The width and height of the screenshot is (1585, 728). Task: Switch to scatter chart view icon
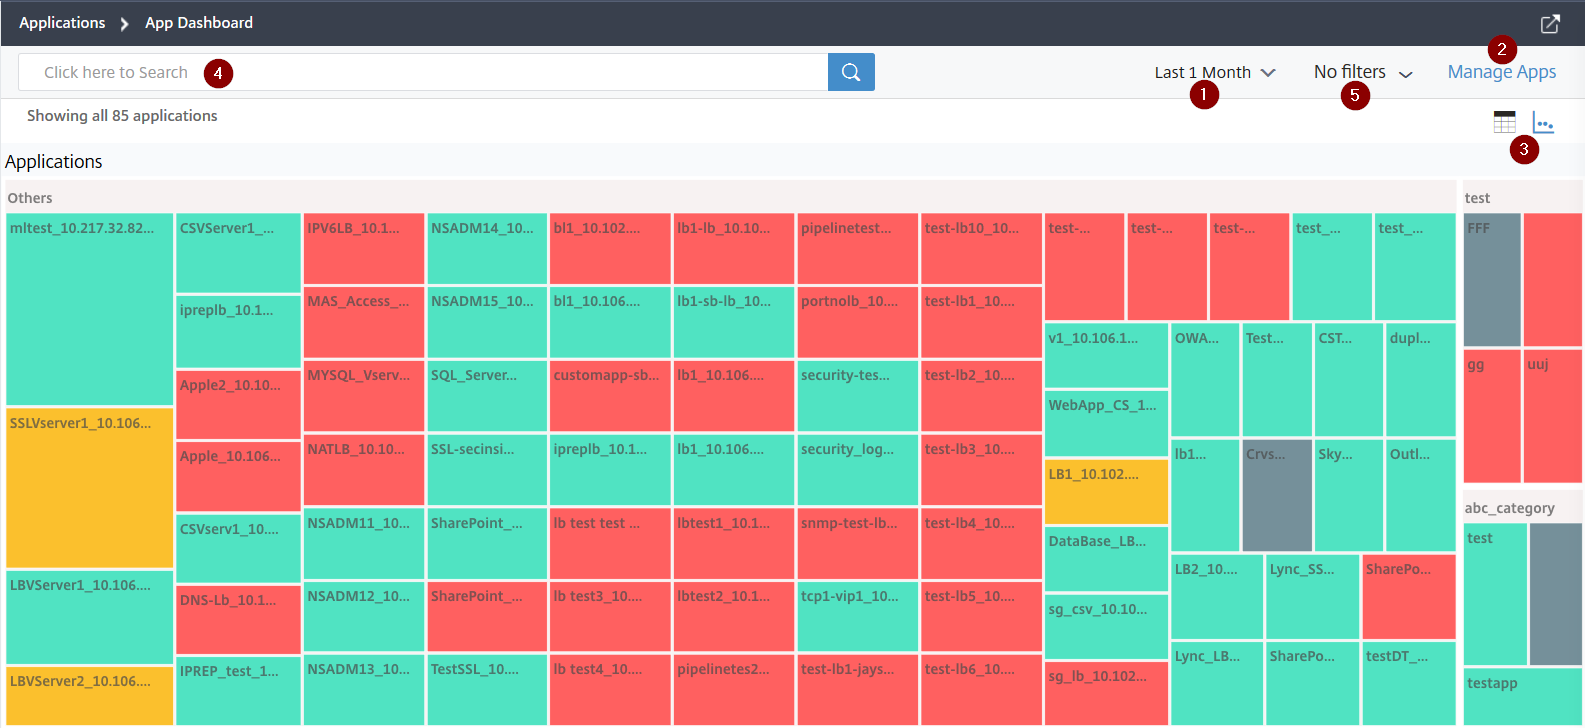click(x=1543, y=123)
